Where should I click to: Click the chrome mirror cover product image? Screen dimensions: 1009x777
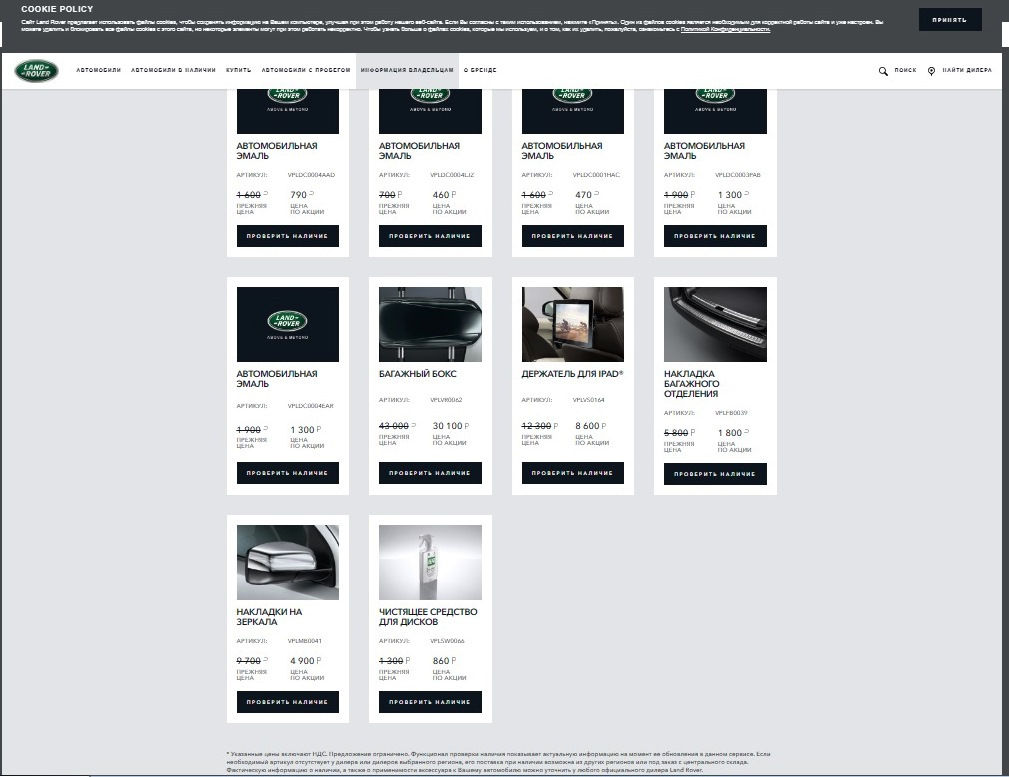pyautogui.click(x=288, y=563)
